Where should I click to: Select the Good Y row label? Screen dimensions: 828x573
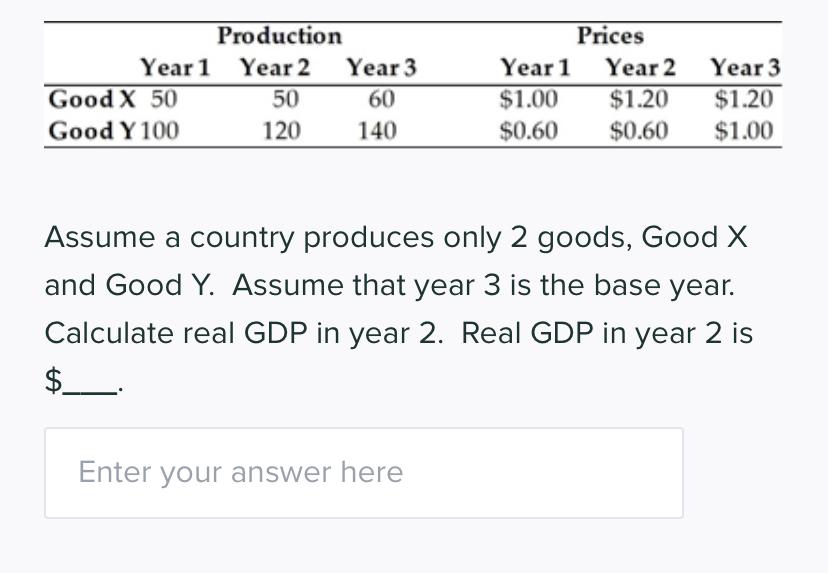click(x=93, y=130)
